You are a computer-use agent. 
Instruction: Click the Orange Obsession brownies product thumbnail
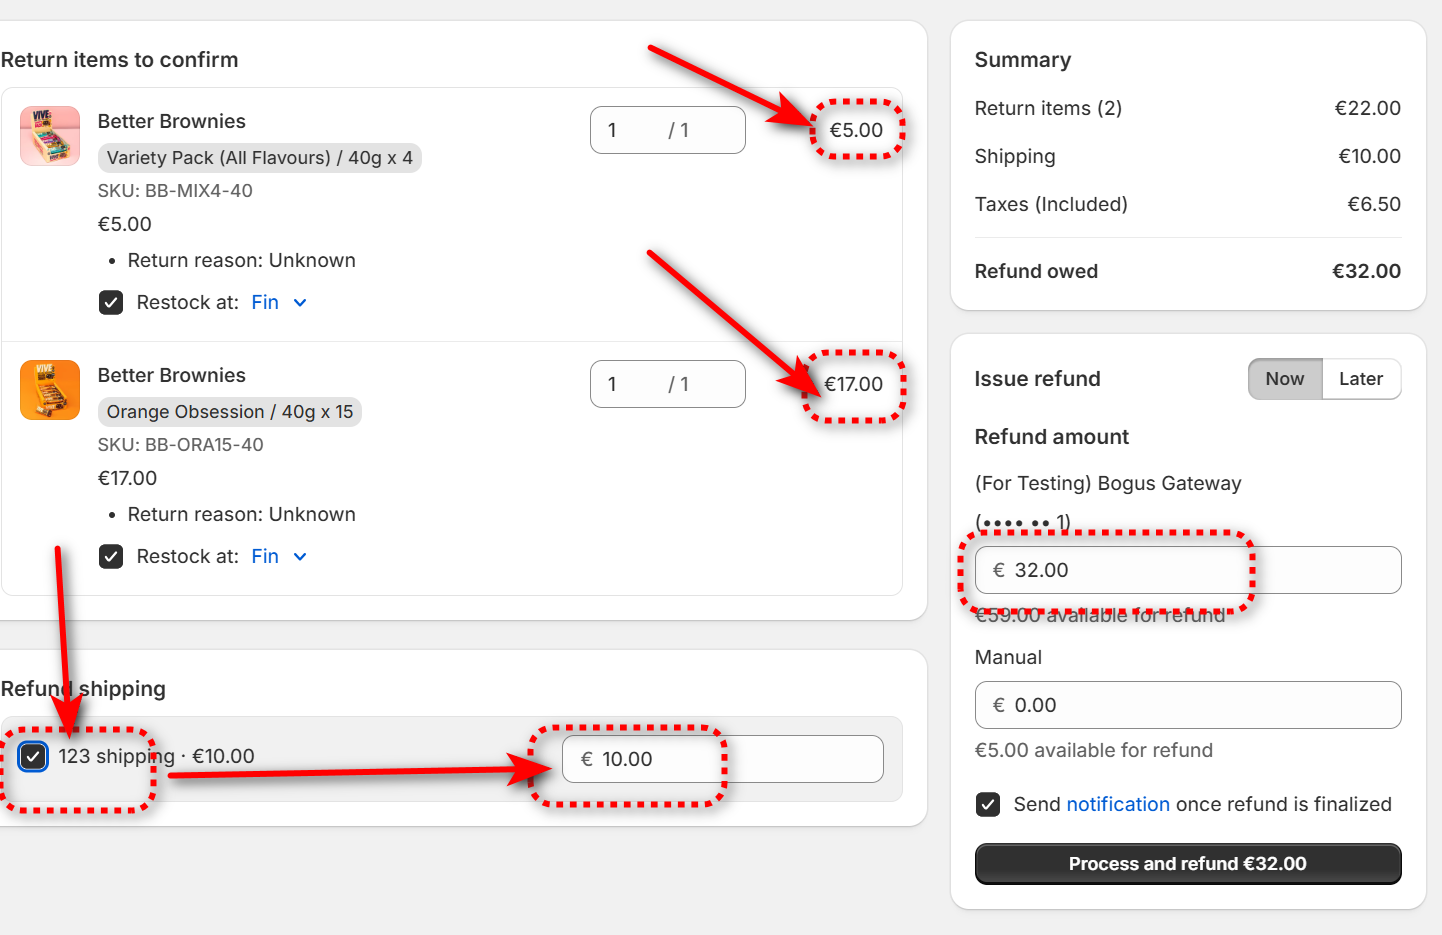50,390
